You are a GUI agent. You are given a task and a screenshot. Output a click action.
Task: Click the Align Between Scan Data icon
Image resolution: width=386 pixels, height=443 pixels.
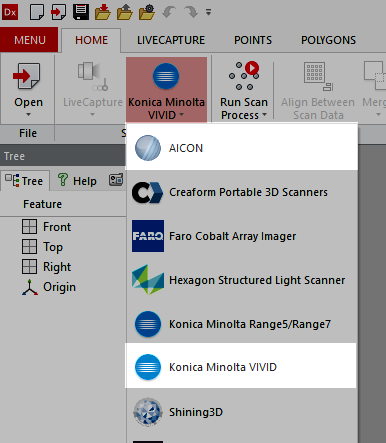(318, 77)
